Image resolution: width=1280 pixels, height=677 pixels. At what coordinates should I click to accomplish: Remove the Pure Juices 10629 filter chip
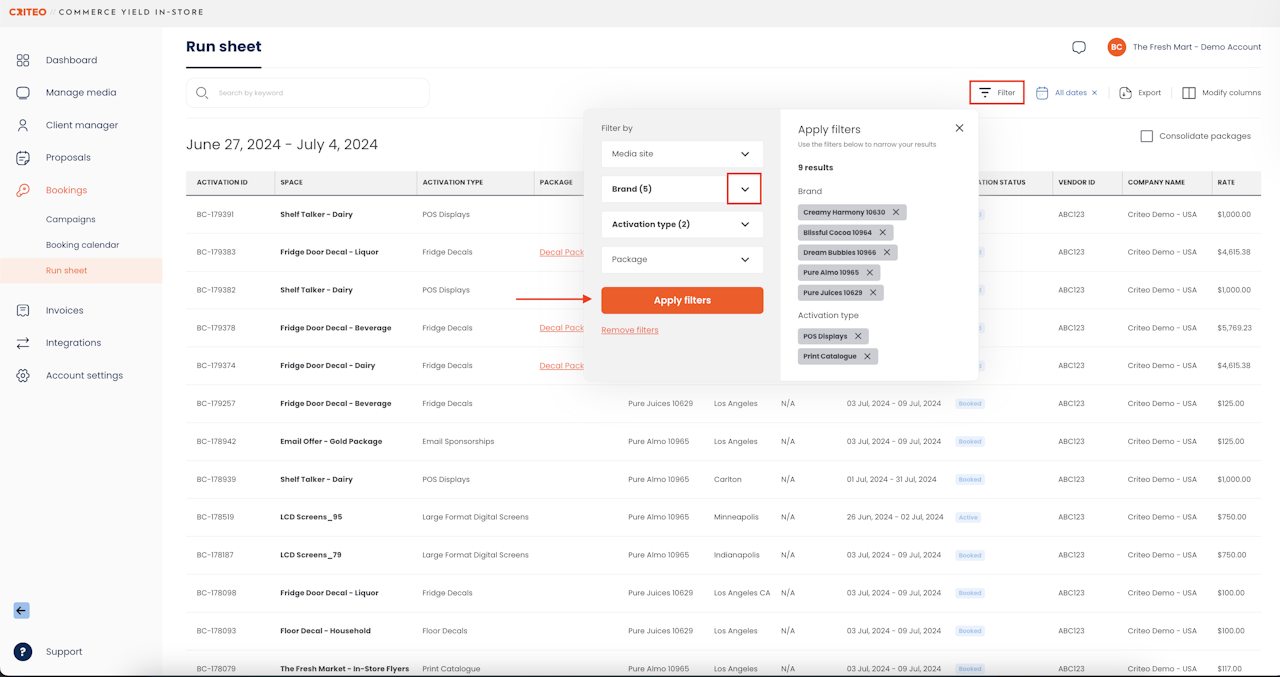click(873, 292)
